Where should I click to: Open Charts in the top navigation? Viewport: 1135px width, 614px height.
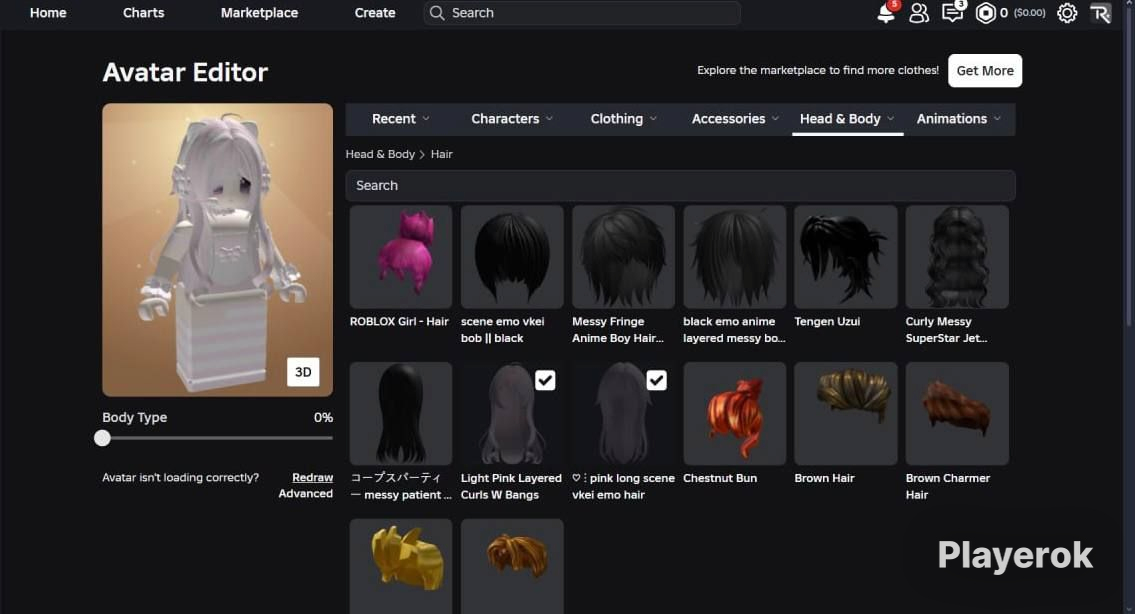click(143, 13)
